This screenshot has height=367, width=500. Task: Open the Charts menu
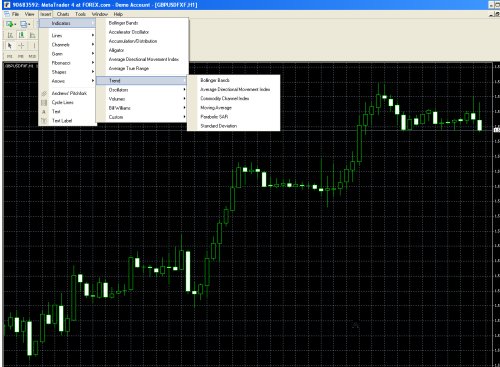click(x=63, y=14)
